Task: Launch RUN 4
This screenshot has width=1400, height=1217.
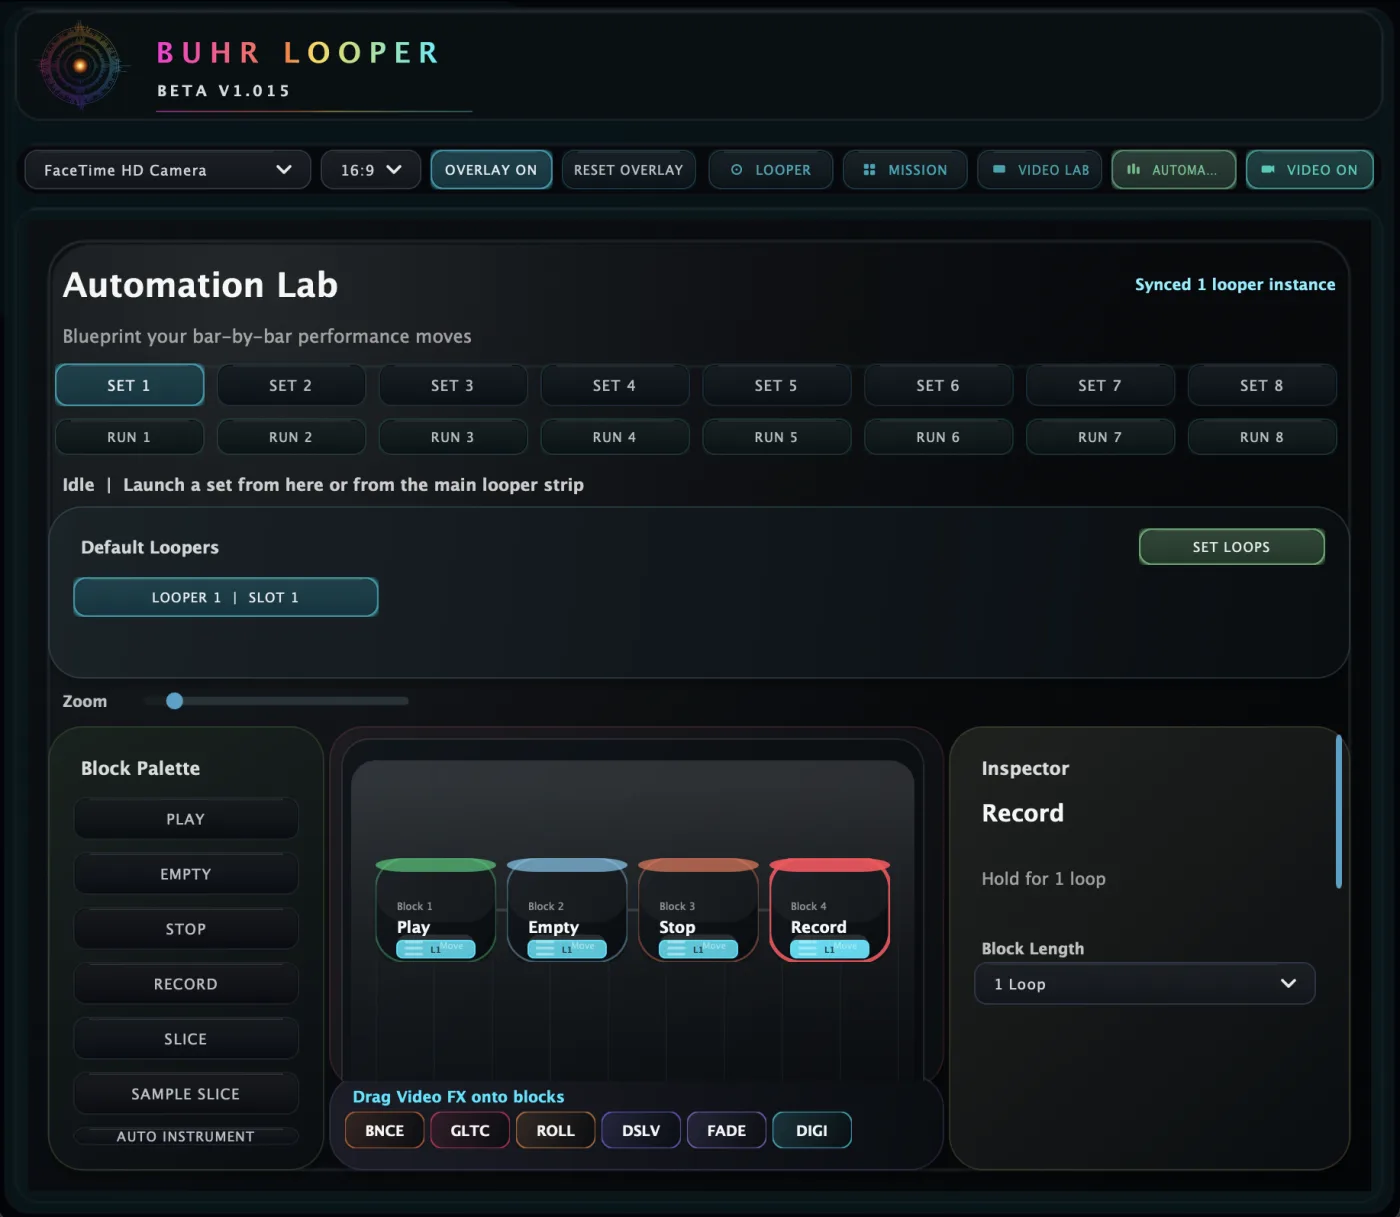Action: (x=614, y=437)
